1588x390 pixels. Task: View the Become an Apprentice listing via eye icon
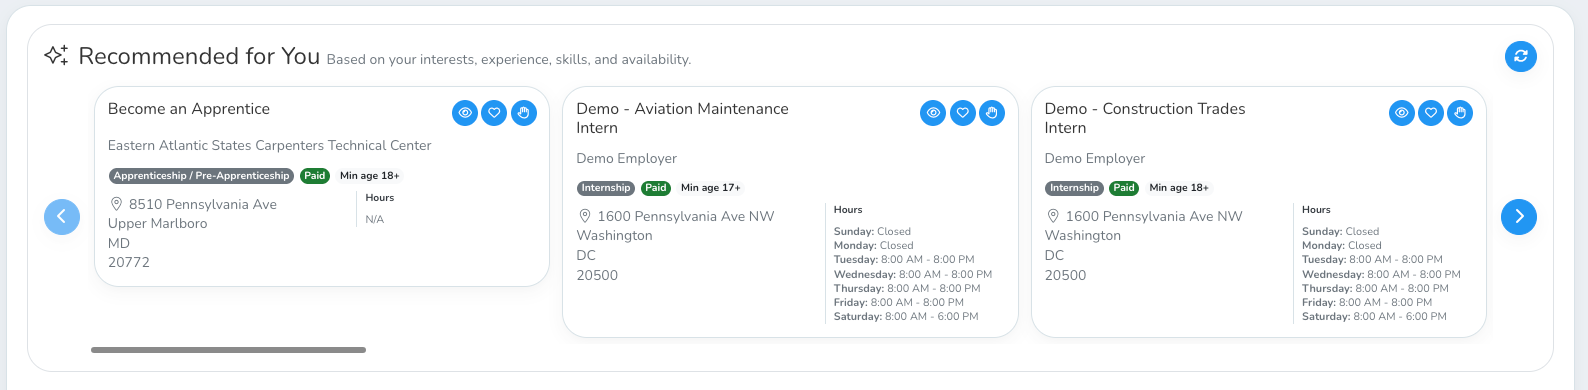[465, 113]
